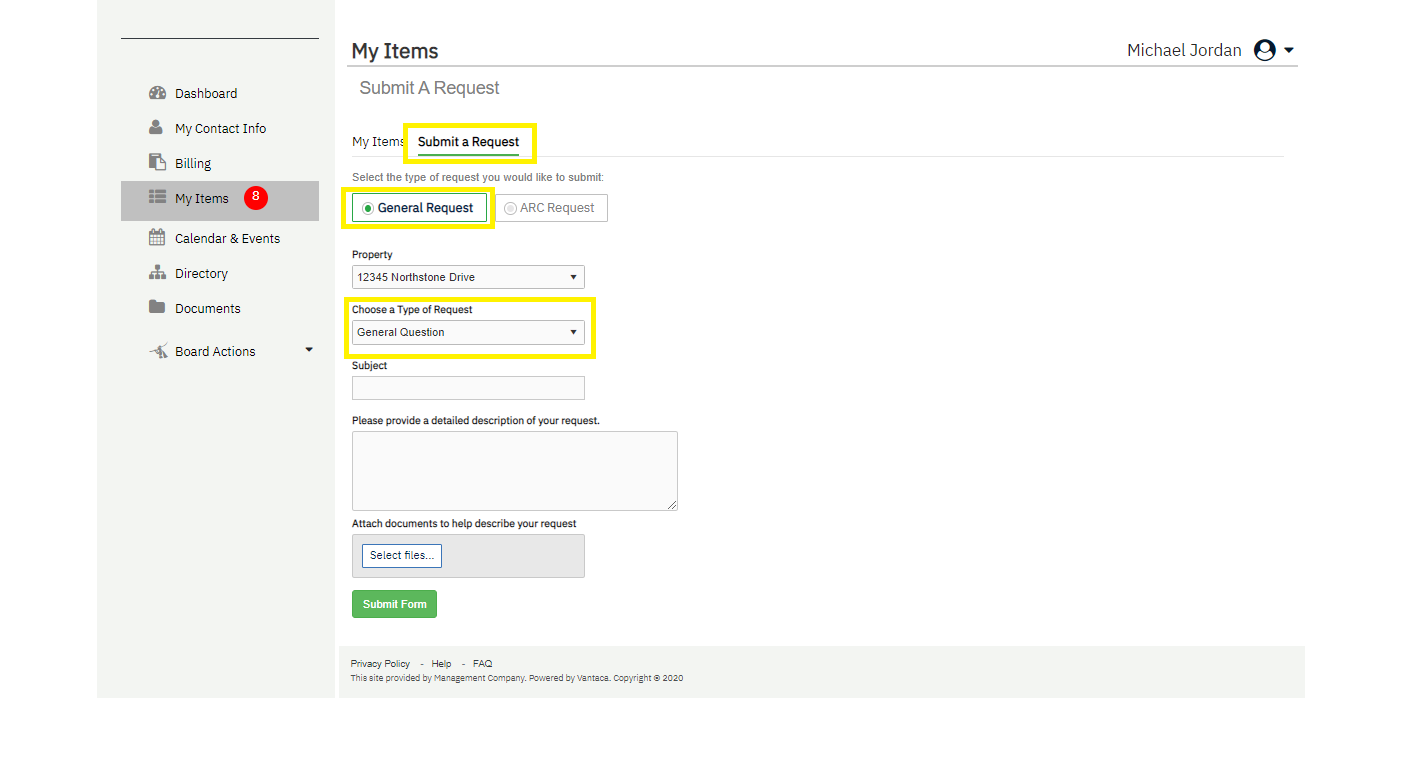Go to Billing in the sidebar
The width and height of the screenshot is (1416, 774).
pos(193,163)
